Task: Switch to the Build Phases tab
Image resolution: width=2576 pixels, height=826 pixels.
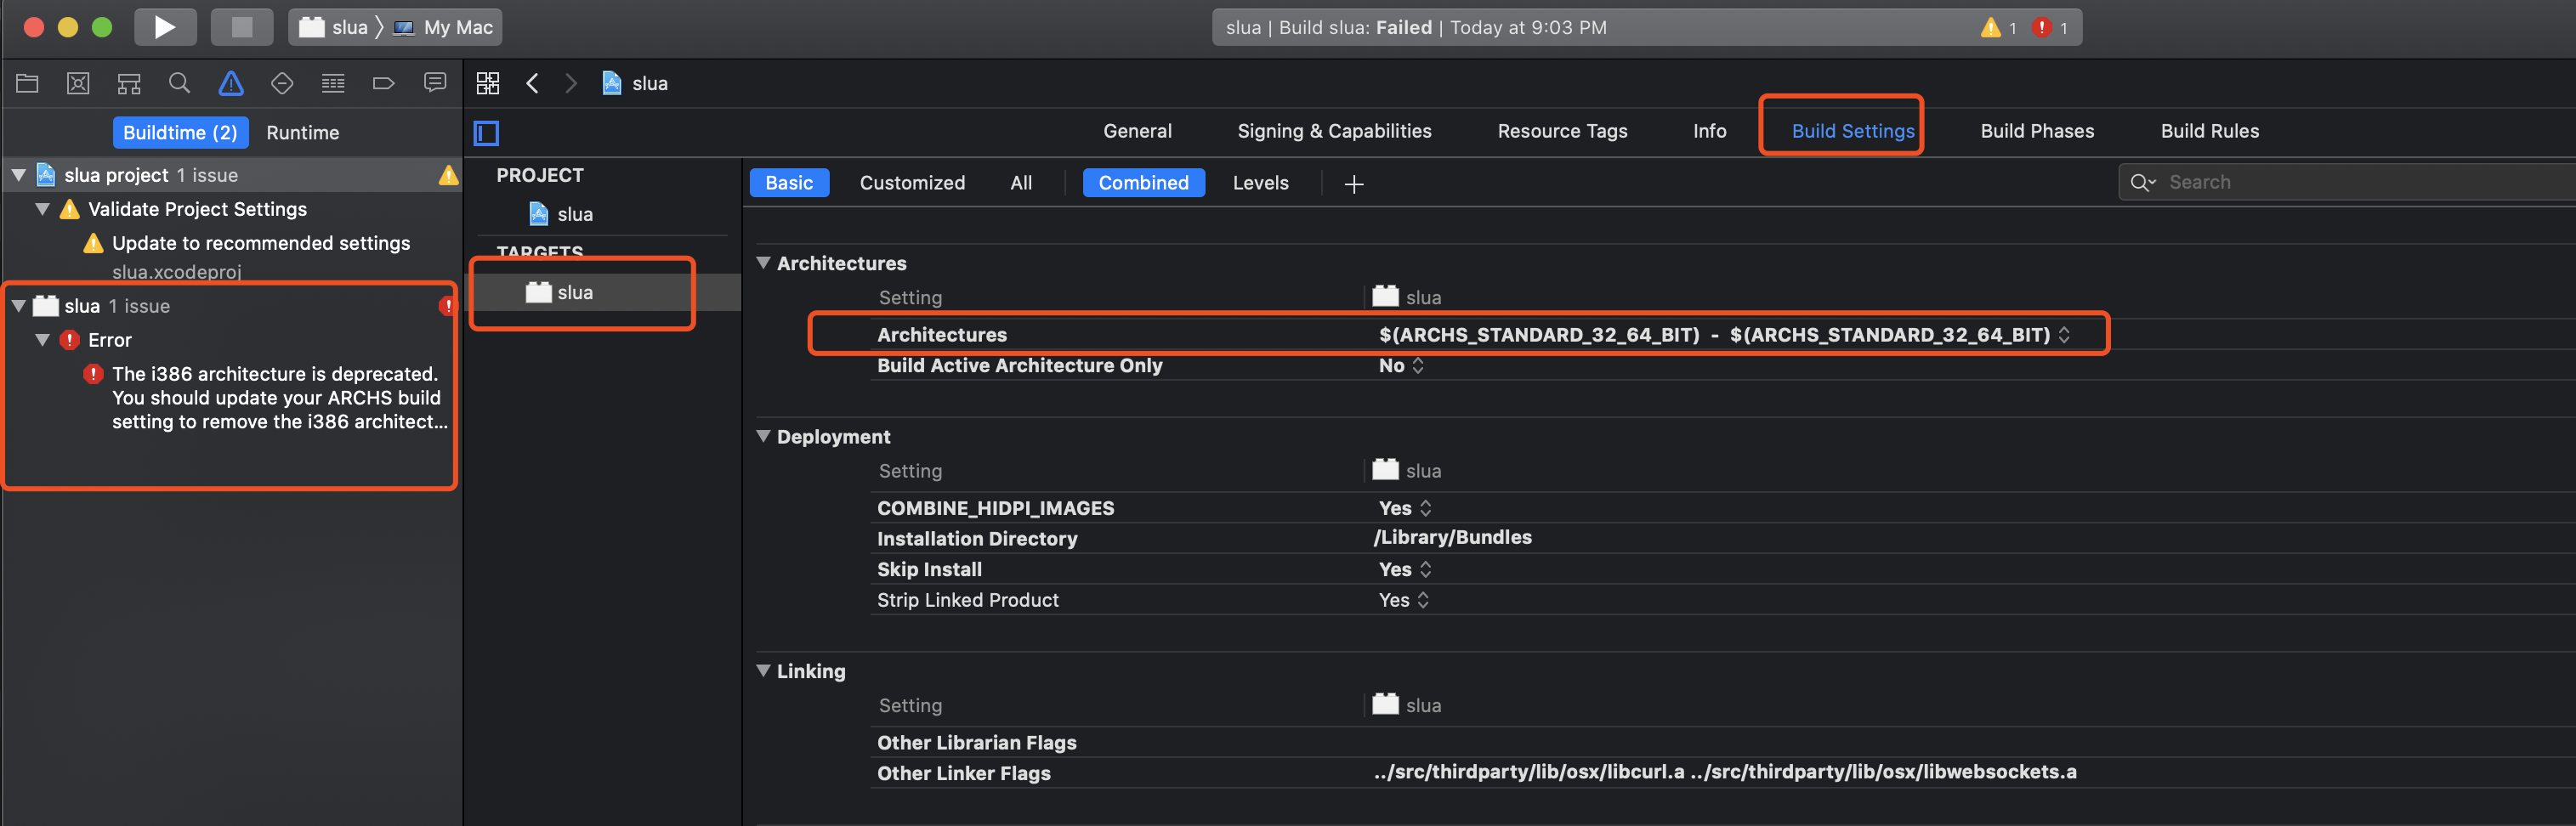Action: 2037,131
